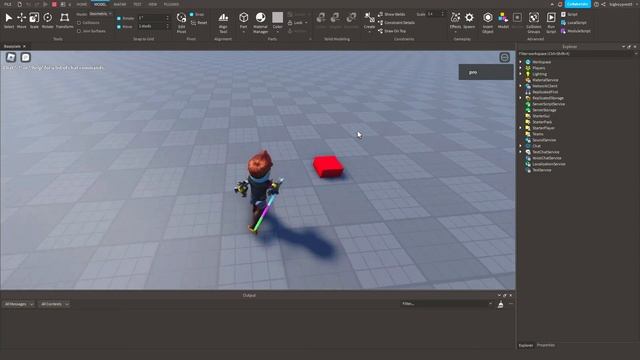
Task: Insert a new ModuleScript
Action: point(576,31)
